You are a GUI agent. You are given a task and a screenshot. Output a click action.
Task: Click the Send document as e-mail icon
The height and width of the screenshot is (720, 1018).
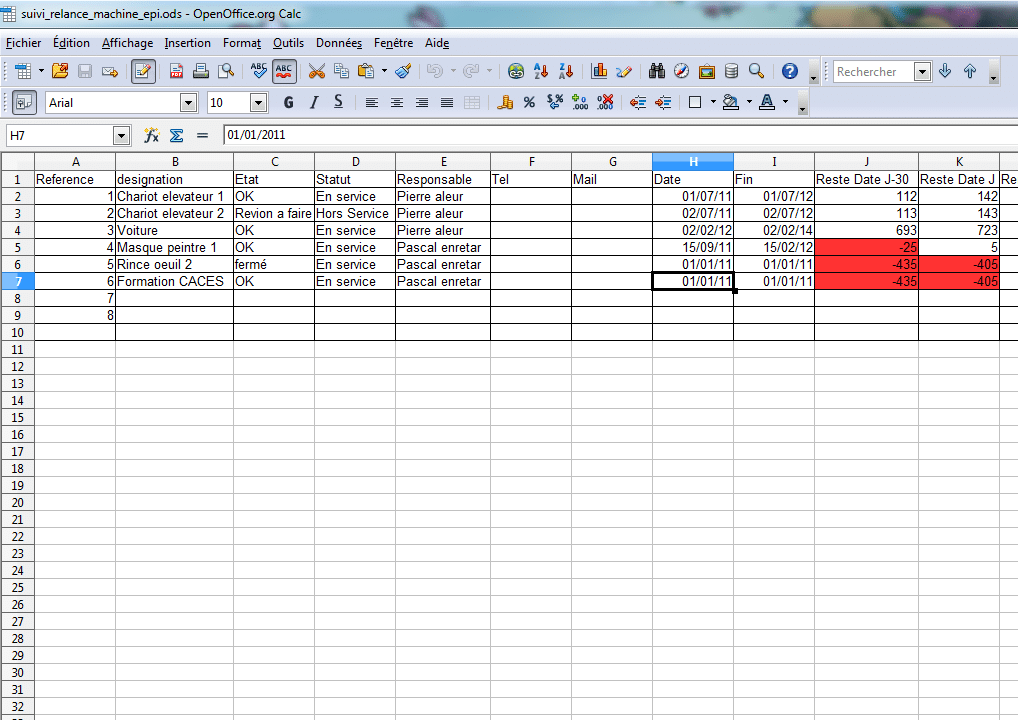(x=110, y=71)
